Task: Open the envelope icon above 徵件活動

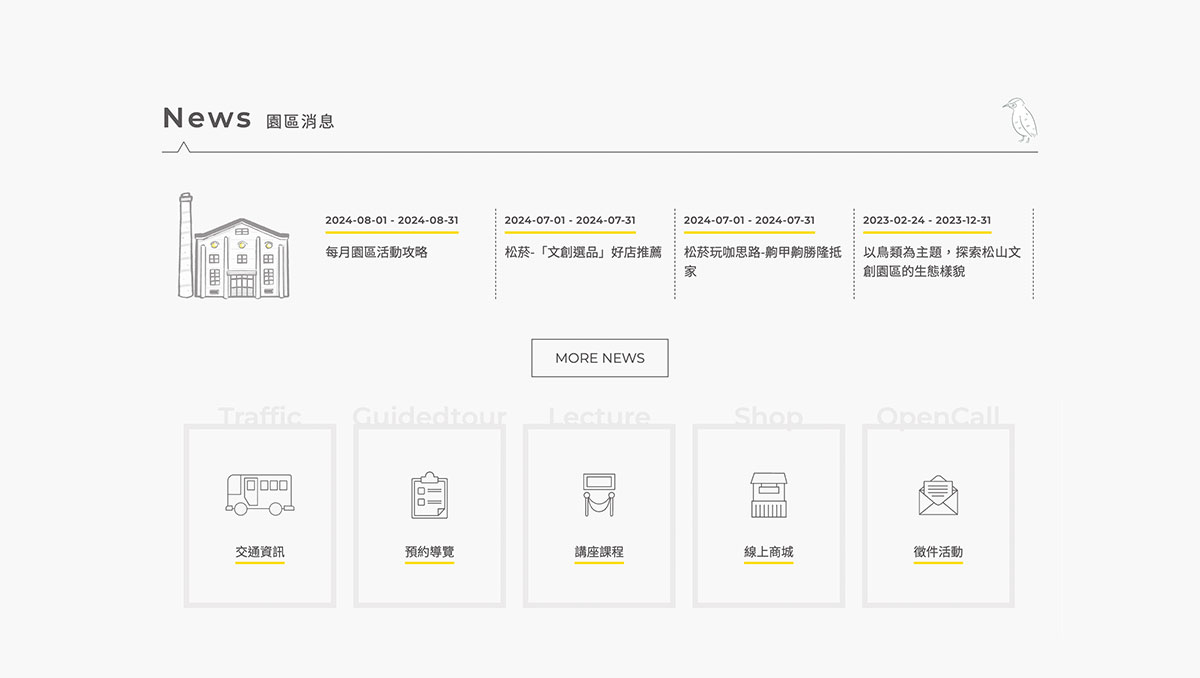Action: 937,493
